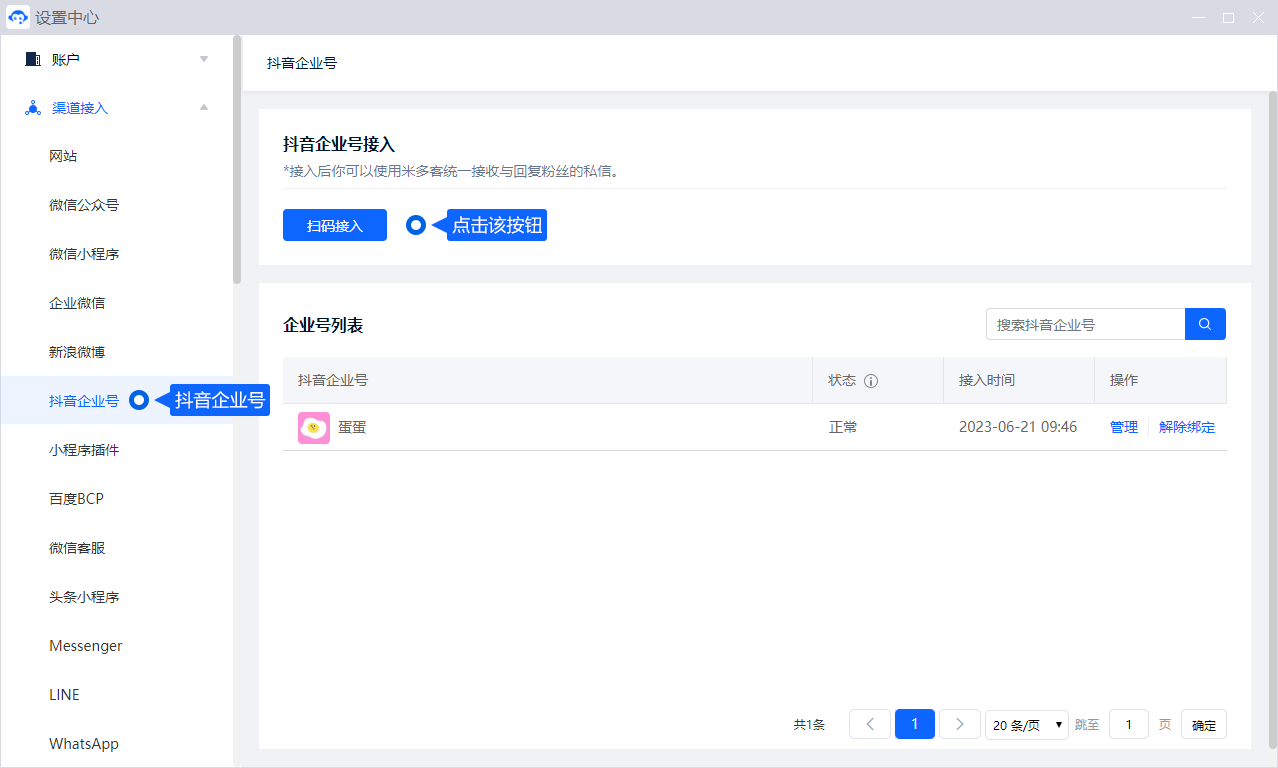The width and height of the screenshot is (1278, 768).
Task: Click the page jump number field
Action: click(1129, 724)
